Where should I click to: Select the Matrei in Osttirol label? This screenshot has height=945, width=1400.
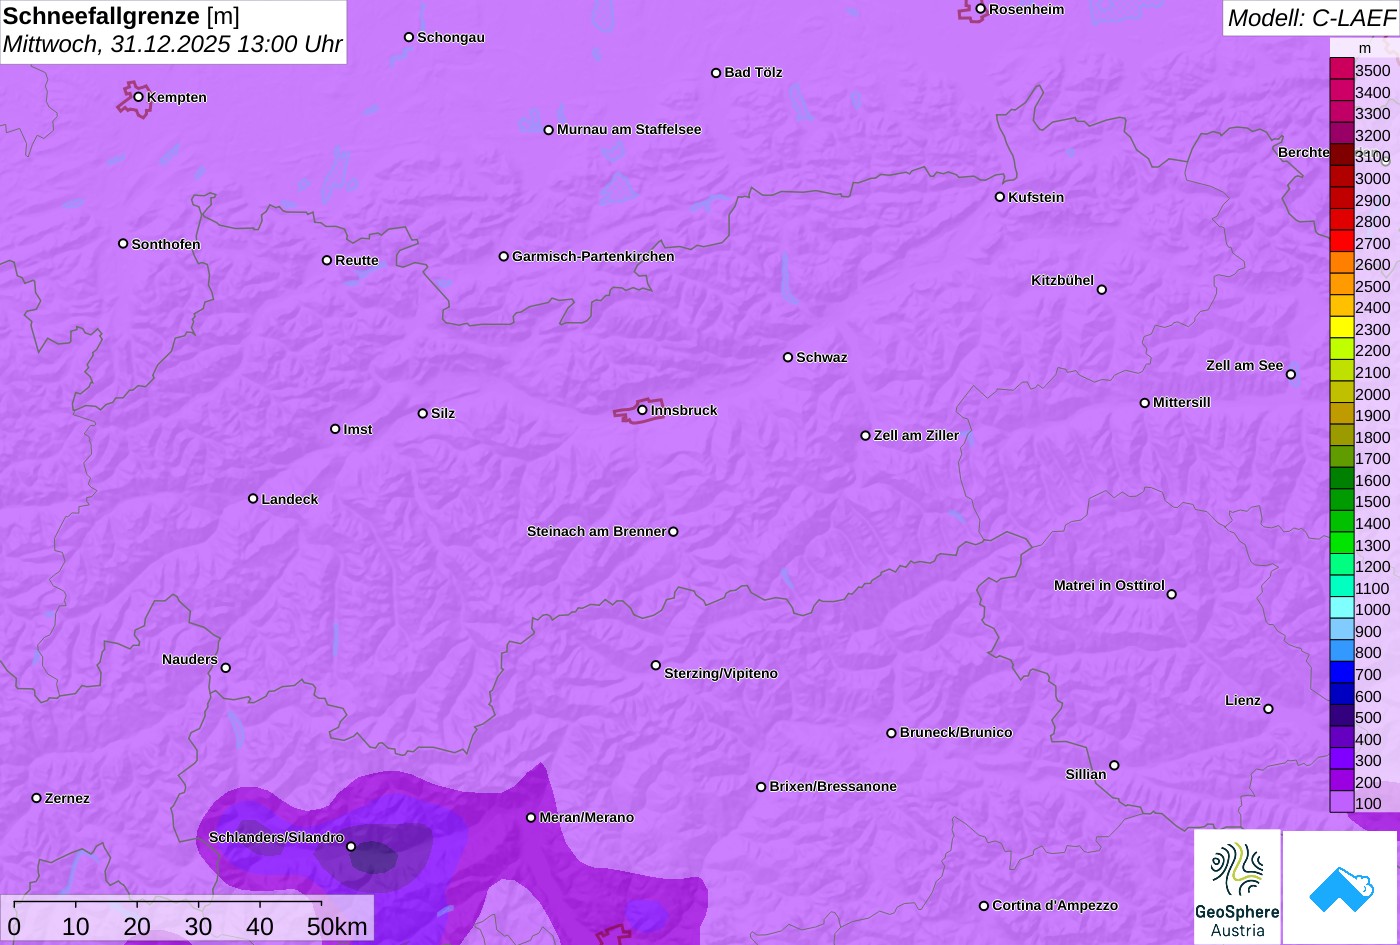click(x=1109, y=586)
